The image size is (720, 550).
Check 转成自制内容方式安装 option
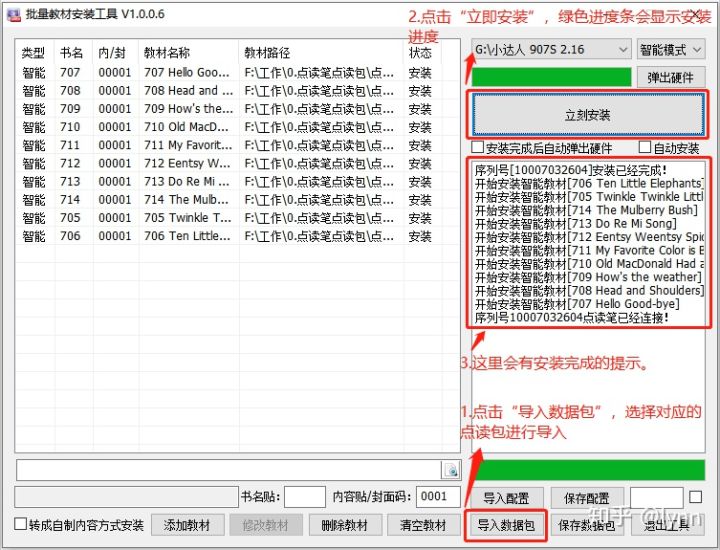pos(21,524)
